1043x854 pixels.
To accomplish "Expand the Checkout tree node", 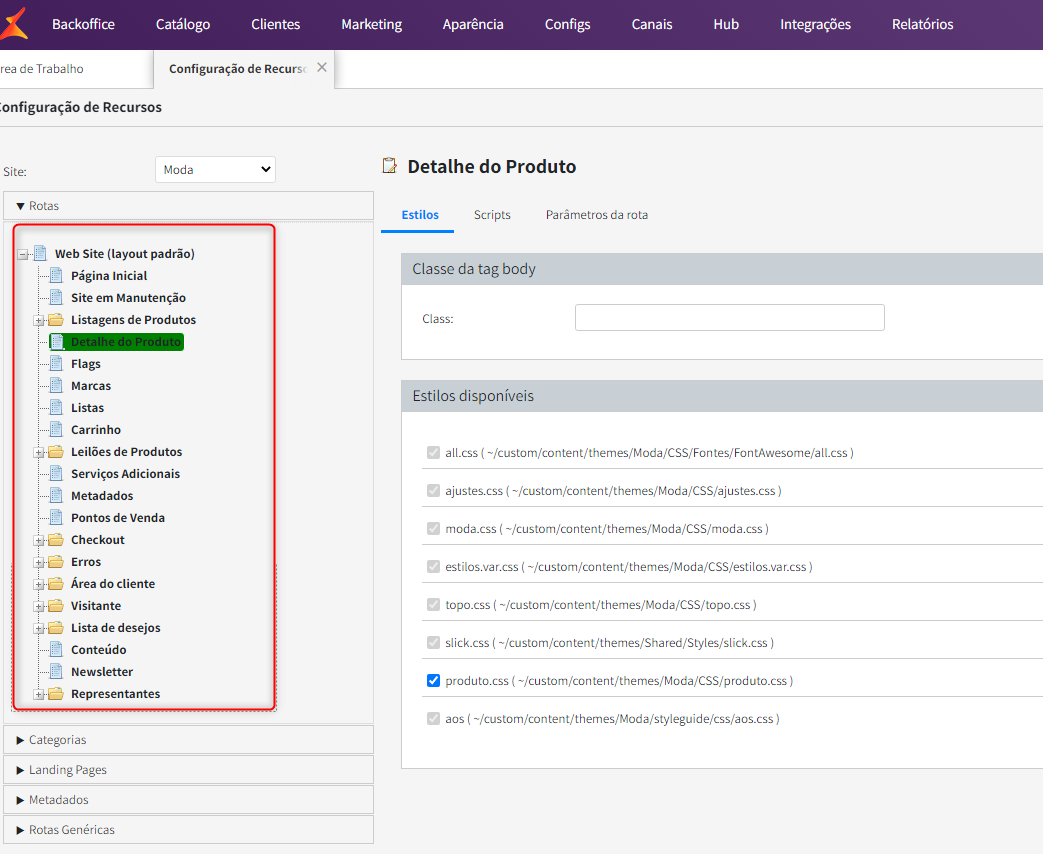I will tap(39, 540).
